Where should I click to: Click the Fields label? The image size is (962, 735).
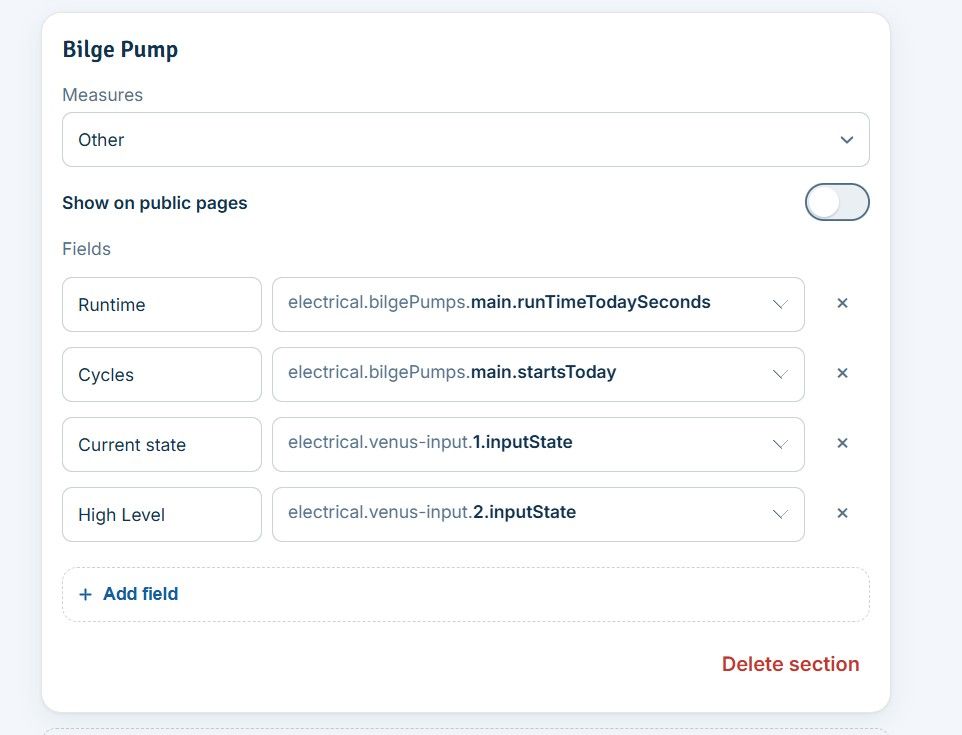[87, 249]
